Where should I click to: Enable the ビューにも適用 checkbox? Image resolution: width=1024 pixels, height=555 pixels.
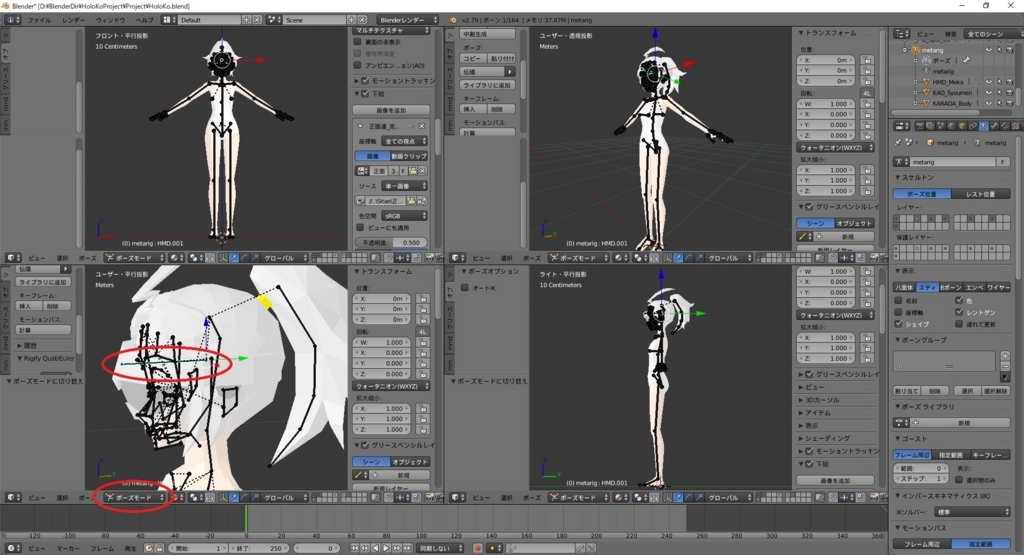[360, 227]
